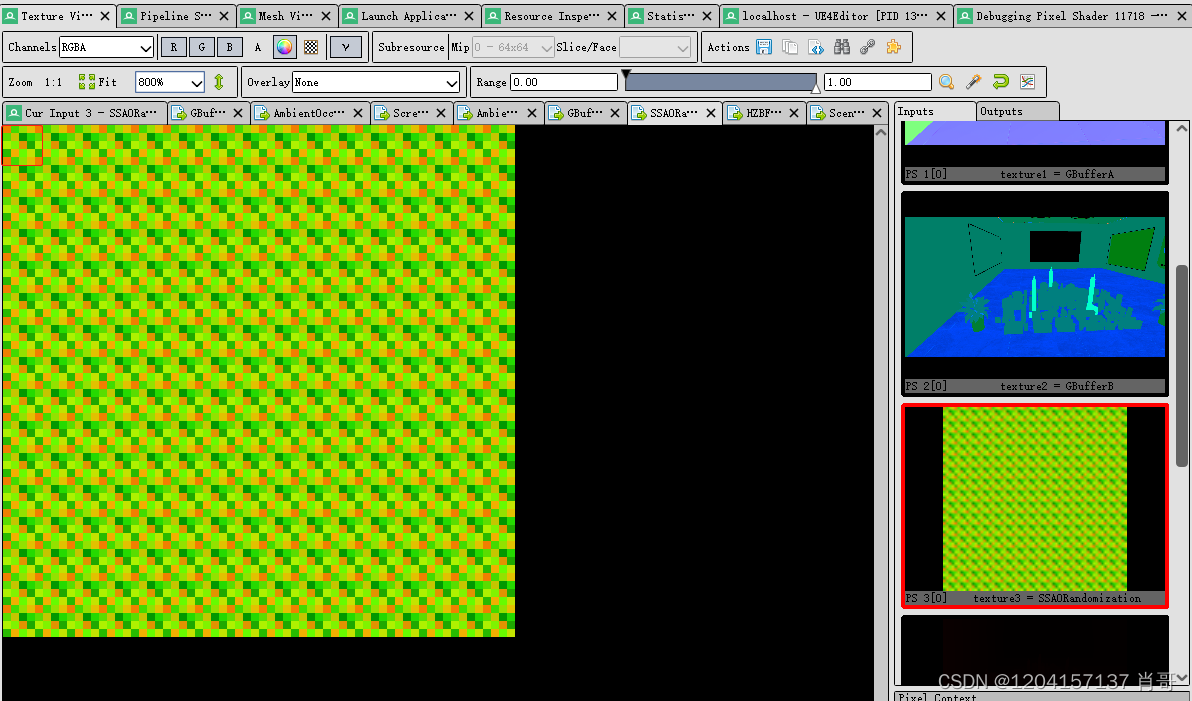The height and width of the screenshot is (701, 1192).
Task: Open the Mip level dropdown
Action: click(513, 47)
